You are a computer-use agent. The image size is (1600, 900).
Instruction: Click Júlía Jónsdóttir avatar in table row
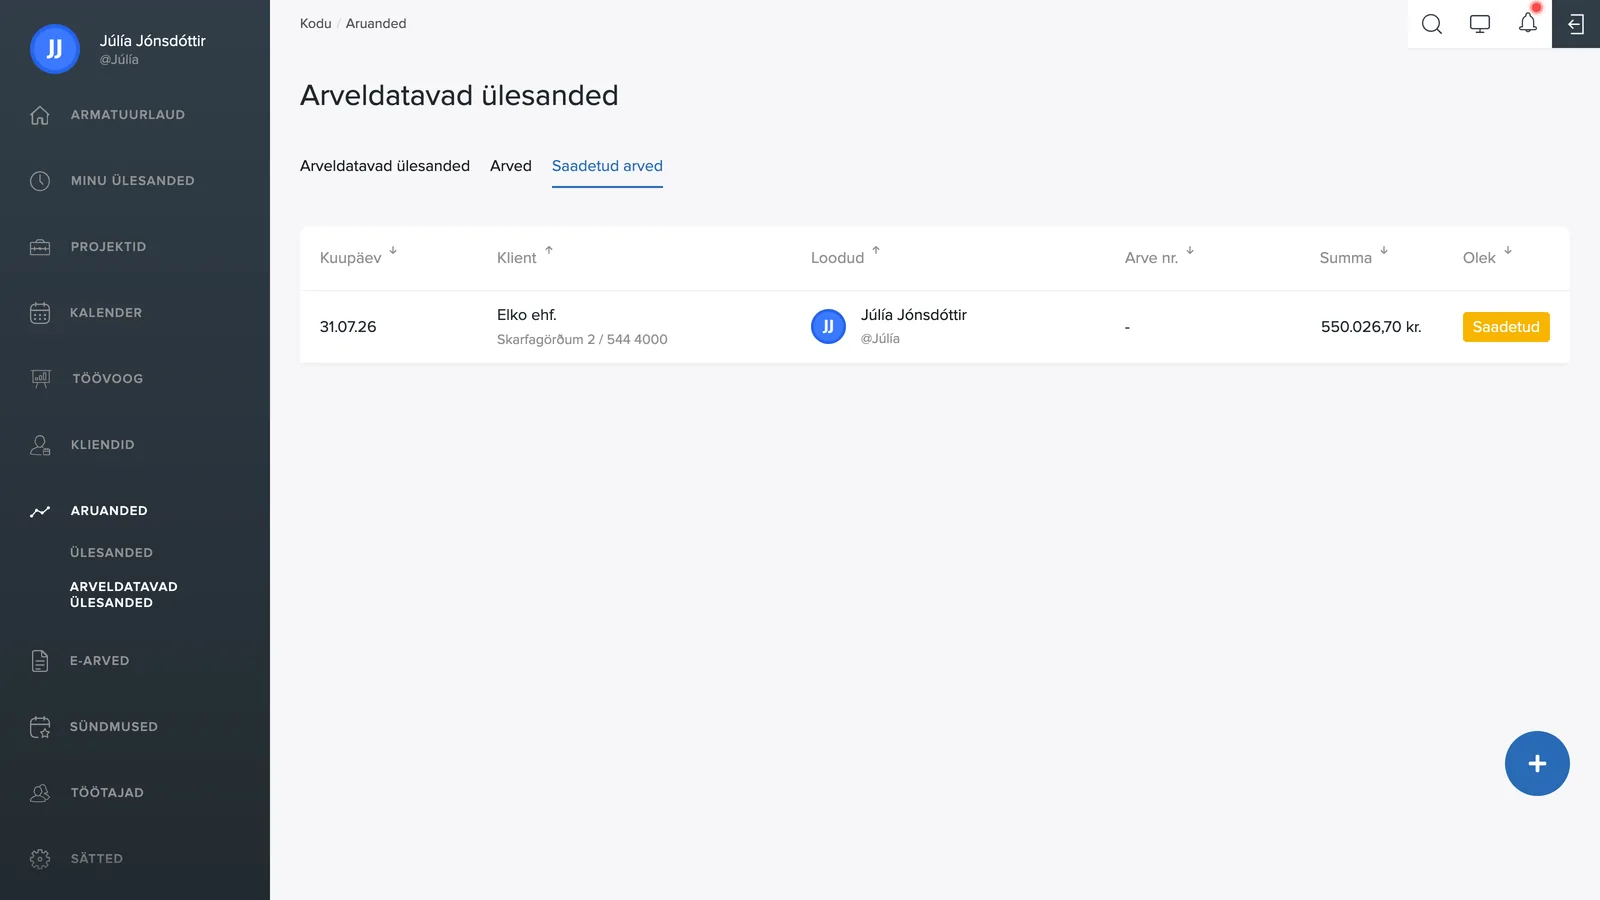828,326
